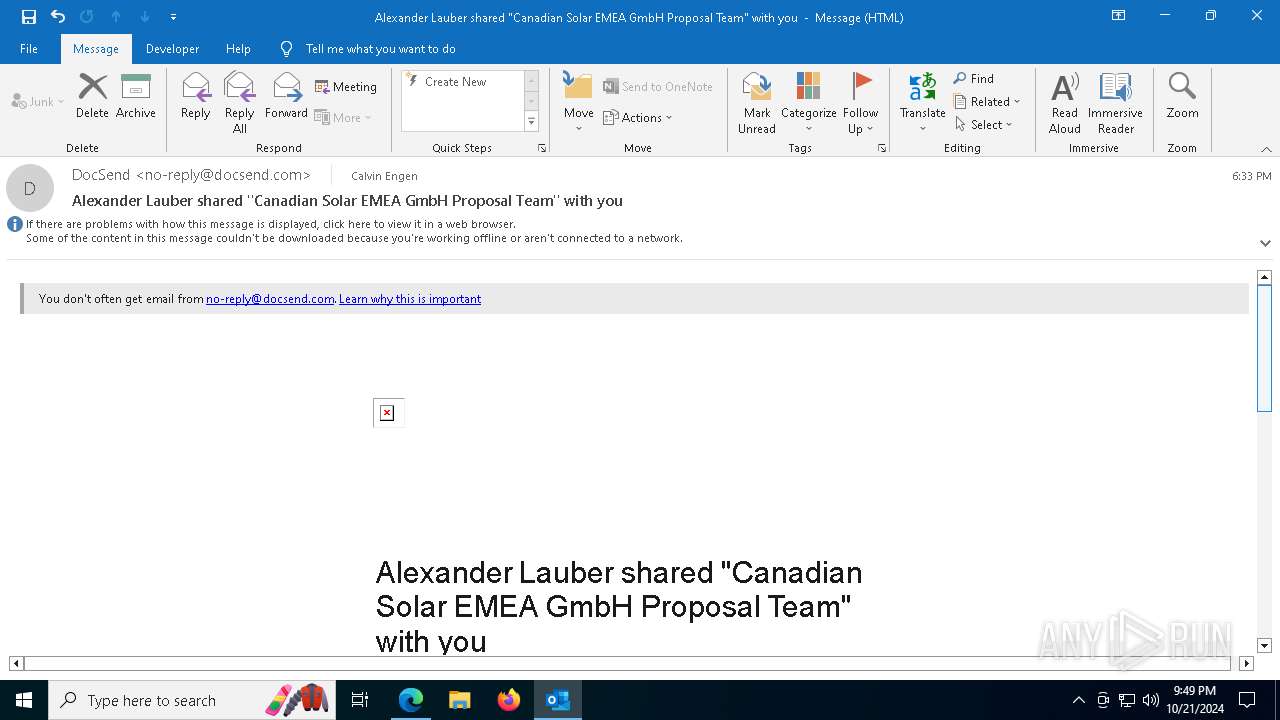Click the Calvin Engen recipient name
This screenshot has height=720, width=1280.
coord(384,176)
